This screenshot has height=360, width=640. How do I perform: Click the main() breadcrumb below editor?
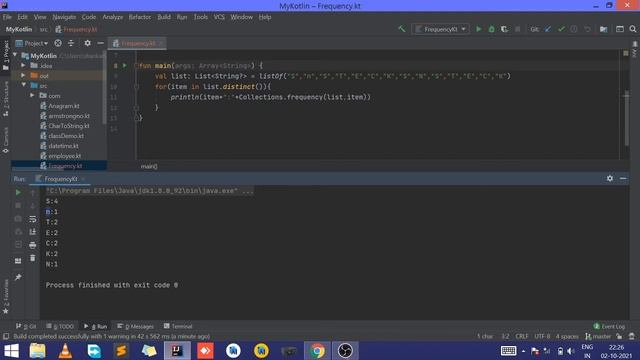149,166
